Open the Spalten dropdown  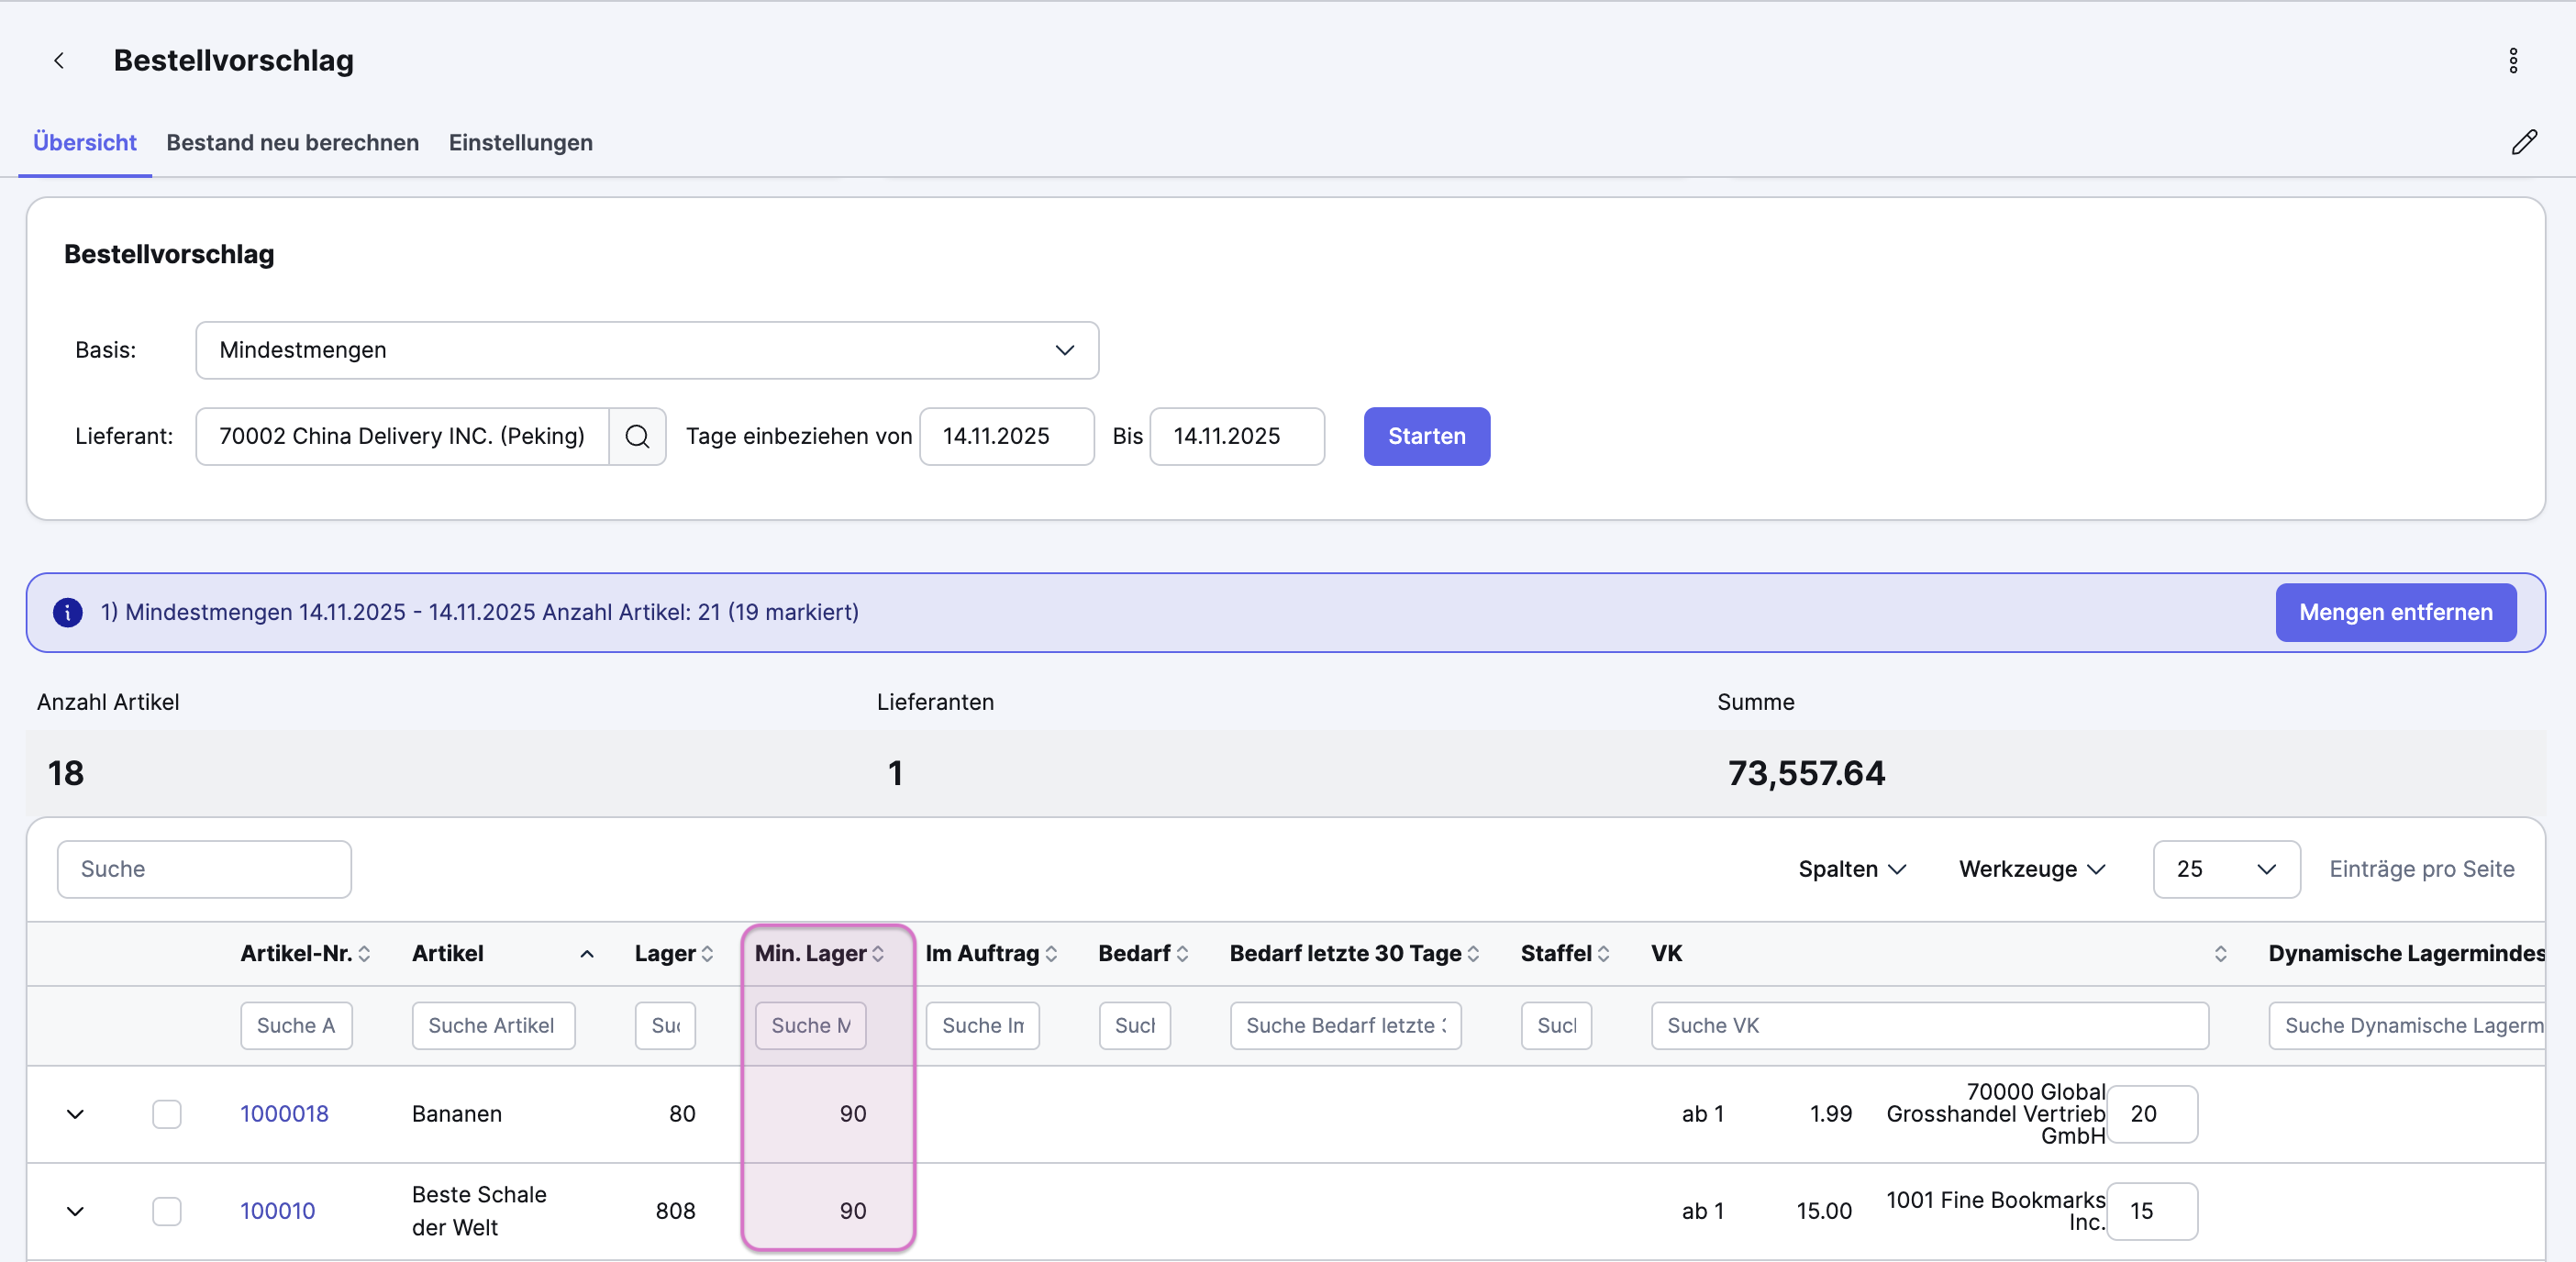pyautogui.click(x=1851, y=869)
